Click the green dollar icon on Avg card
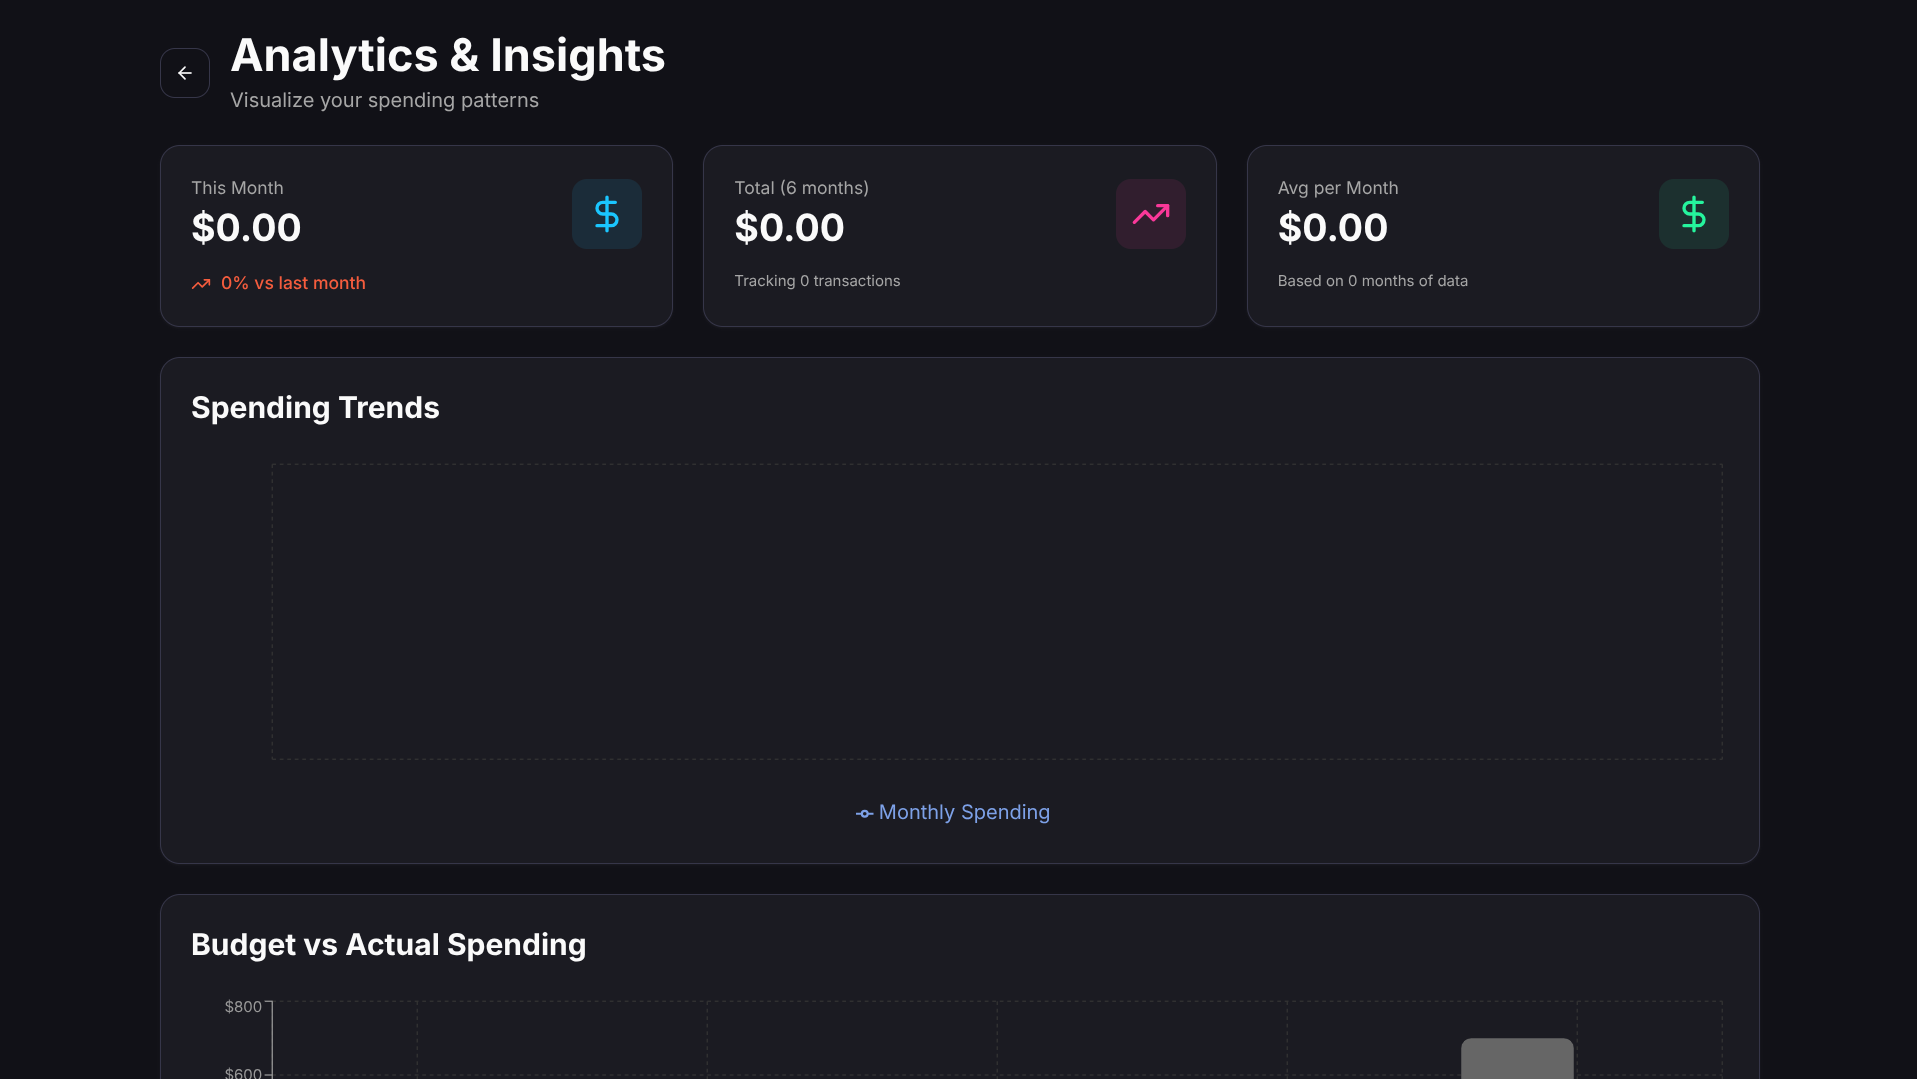 click(x=1693, y=213)
